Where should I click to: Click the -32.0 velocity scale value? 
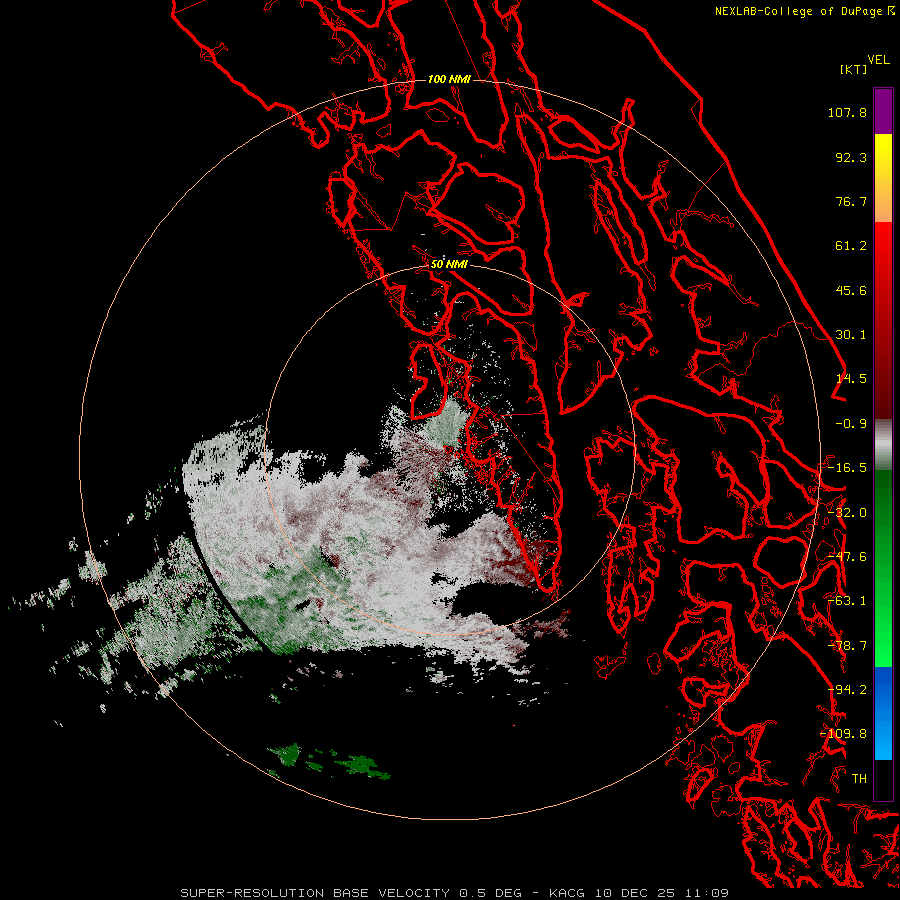coord(847,513)
